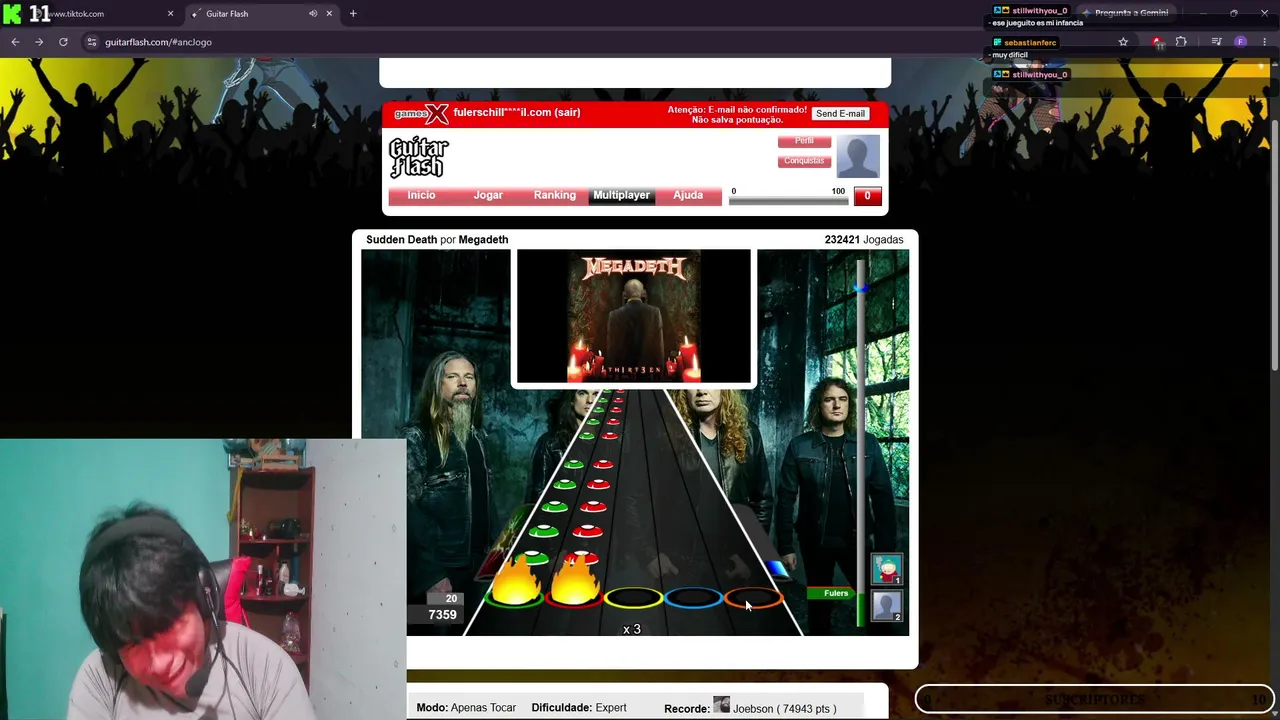Screen dimensions: 1280x720
Task: Click the red score box showing 0
Action: click(x=867, y=196)
